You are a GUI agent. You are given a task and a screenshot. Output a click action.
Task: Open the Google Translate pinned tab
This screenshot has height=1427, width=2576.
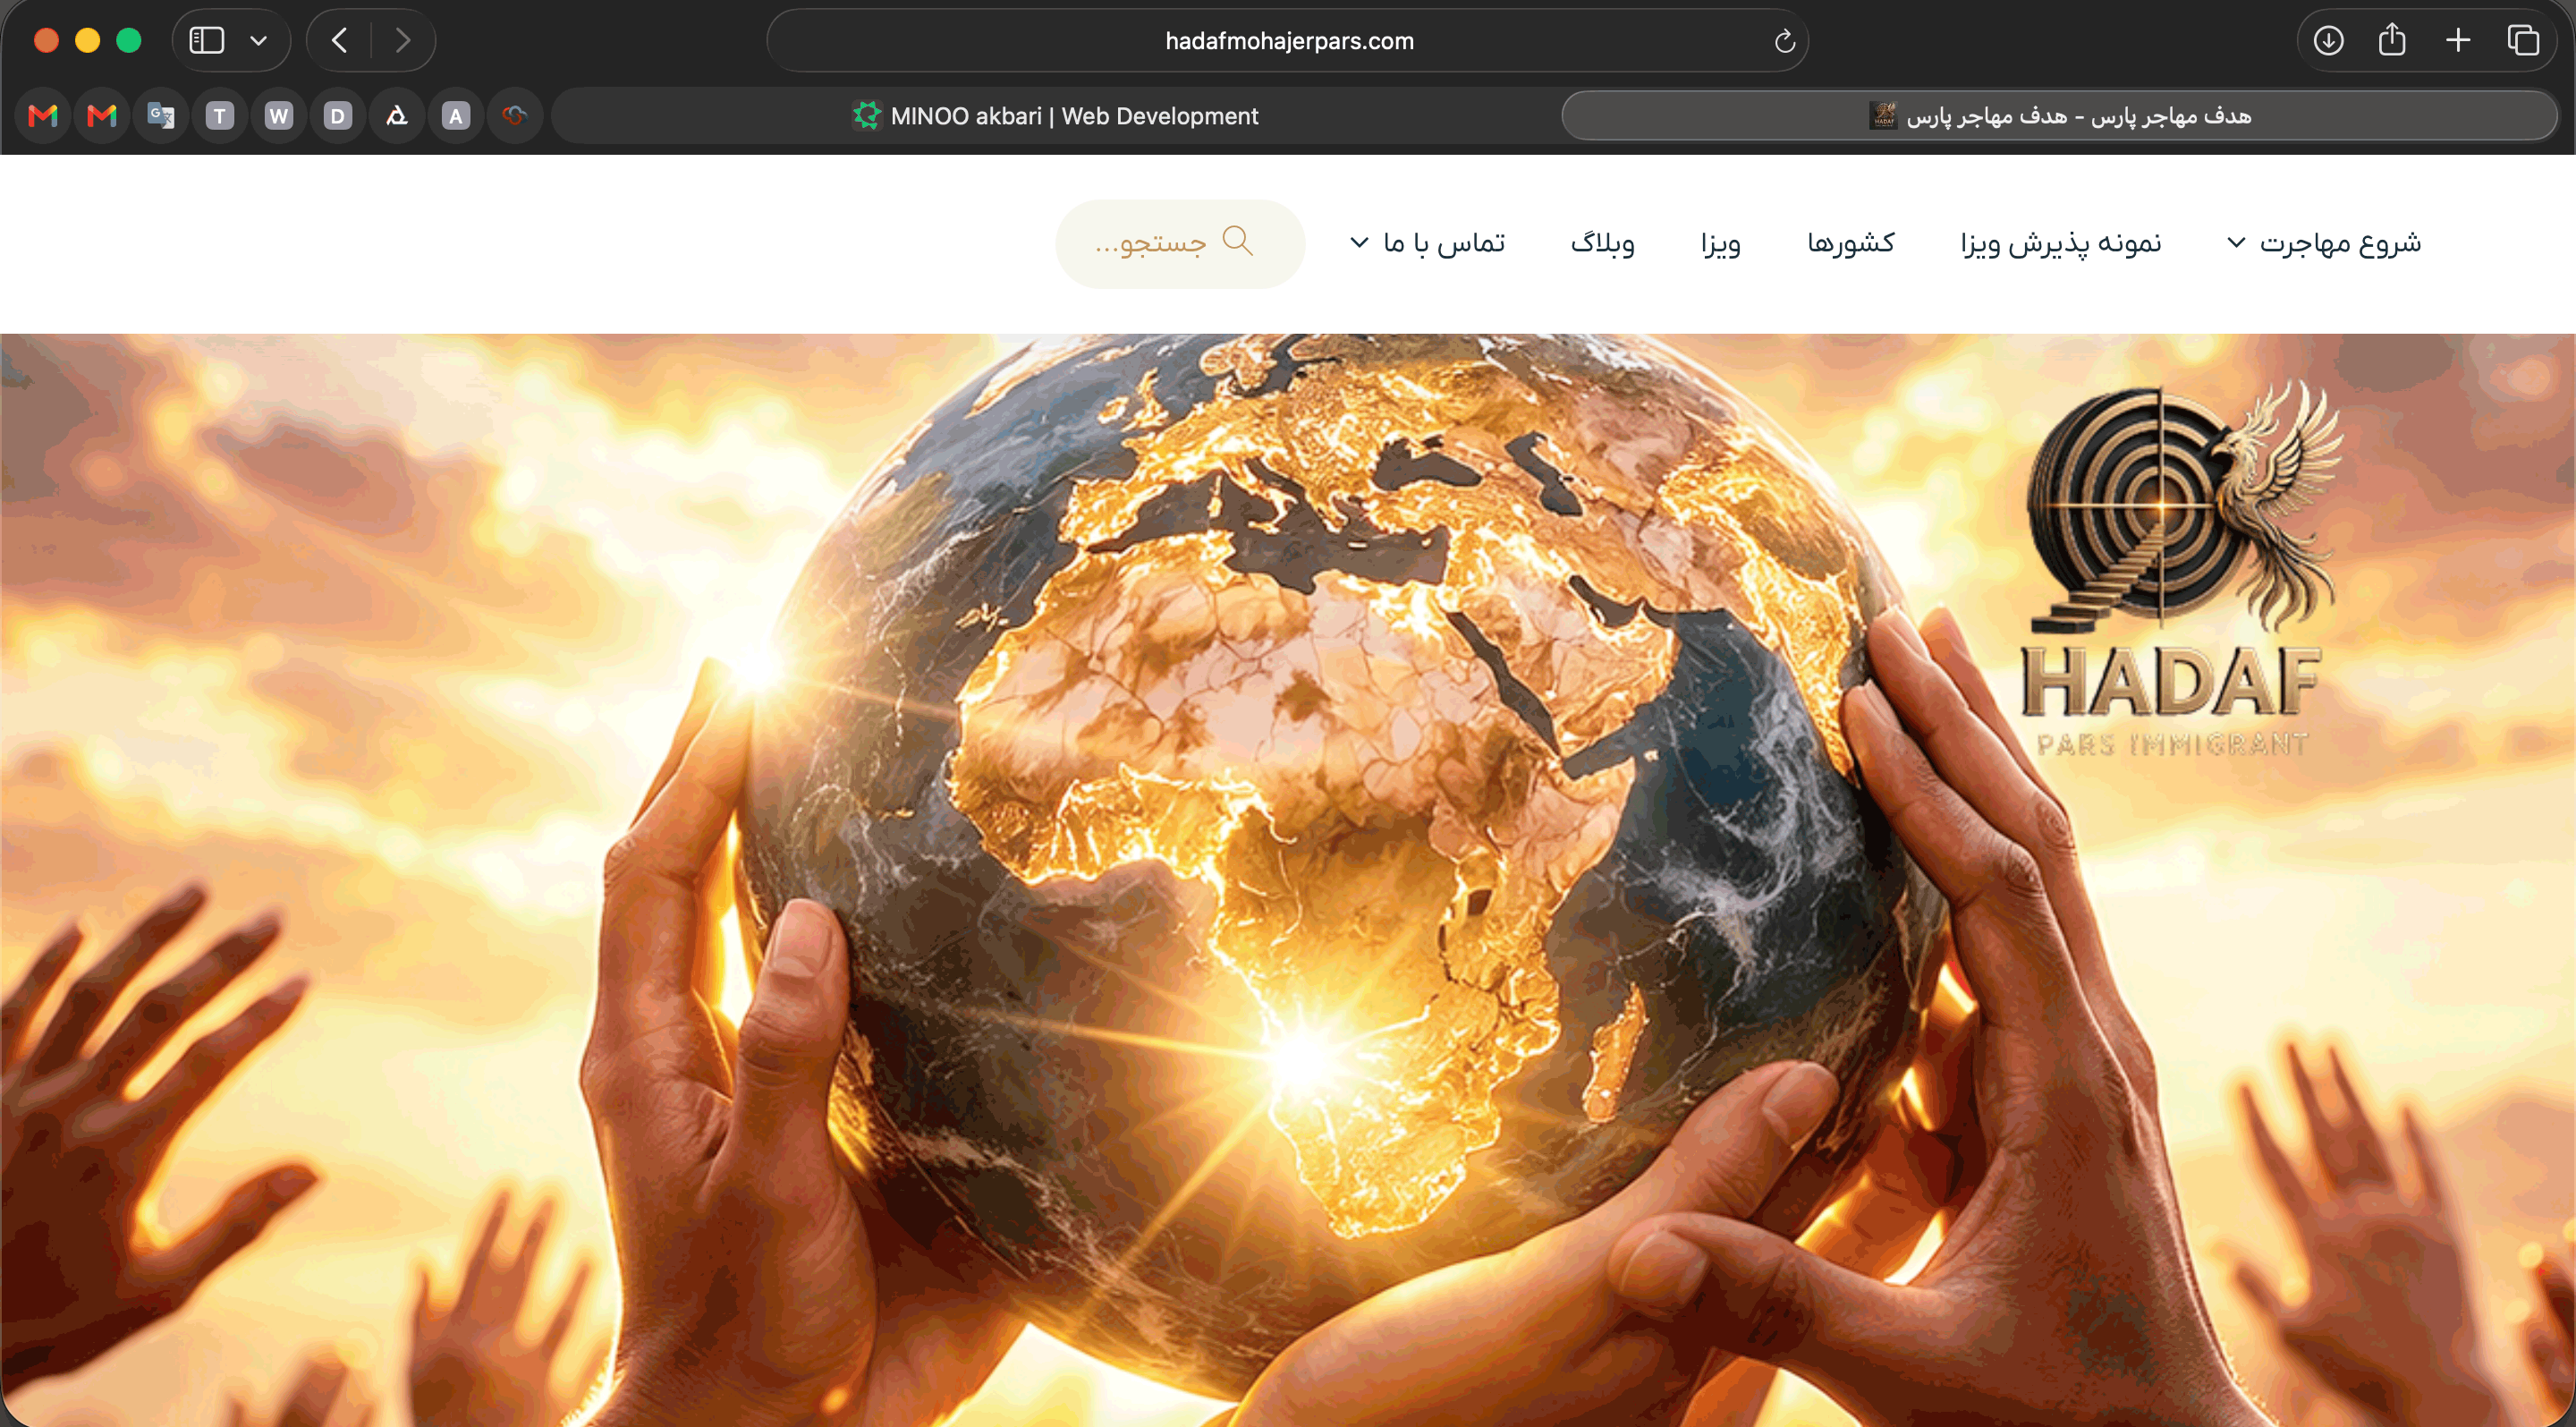tap(161, 116)
